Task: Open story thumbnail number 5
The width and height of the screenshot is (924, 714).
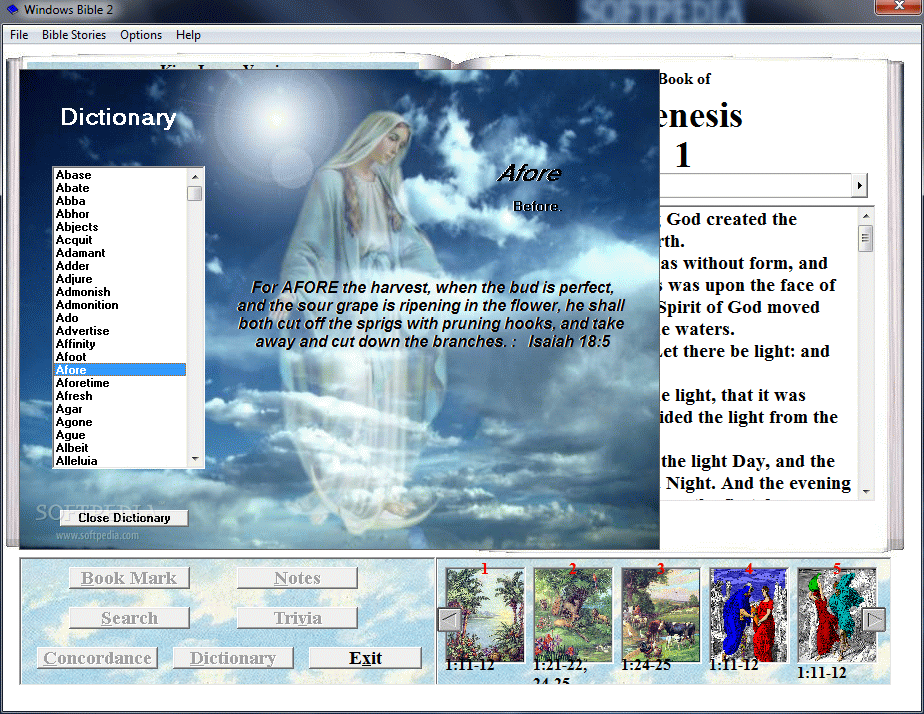Action: pyautogui.click(x=837, y=614)
